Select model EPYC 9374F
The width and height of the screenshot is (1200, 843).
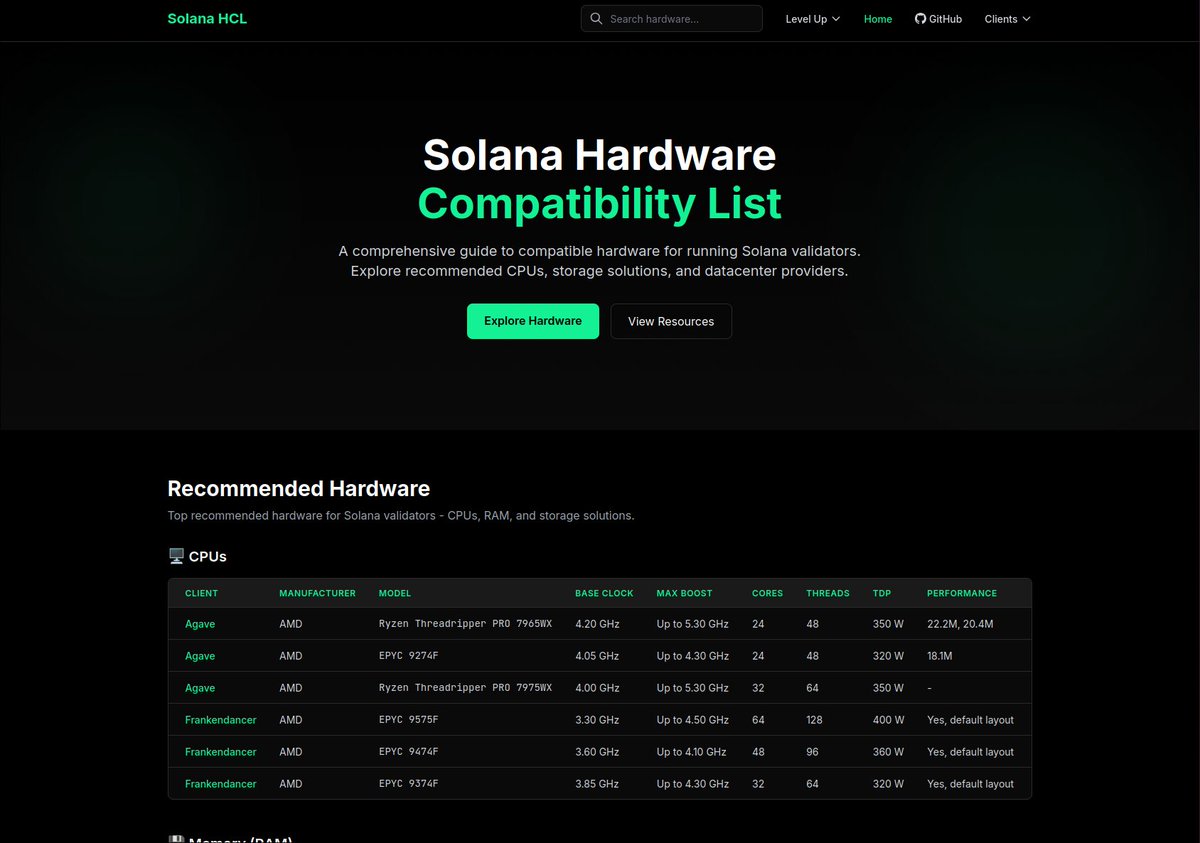[x=408, y=784]
